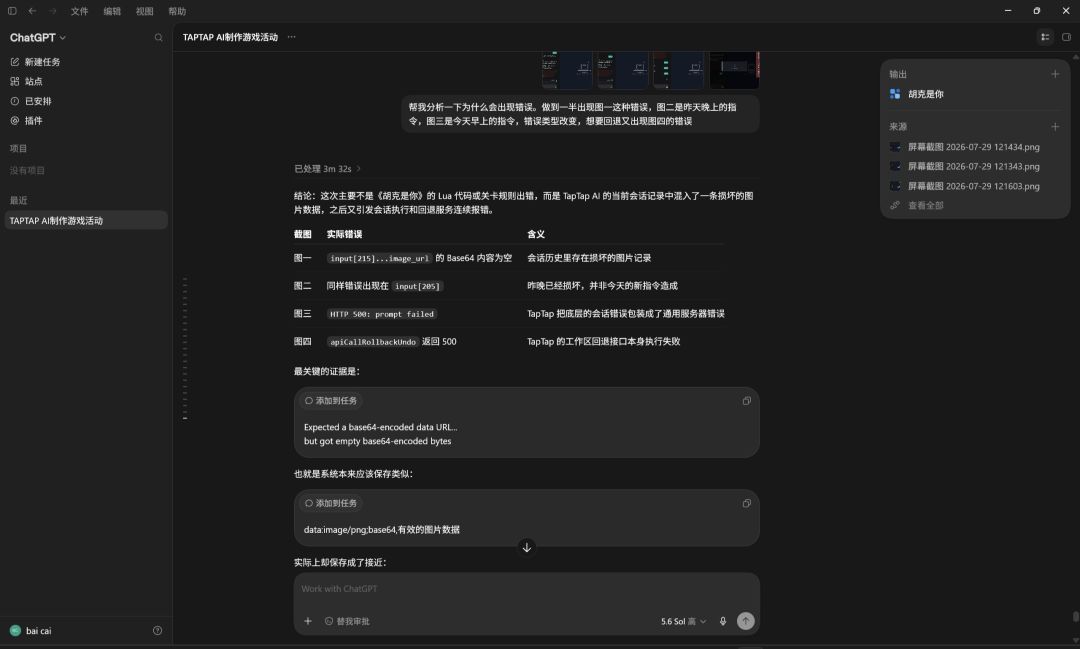Open the 5.6 Sol 高 model dropdown
Viewport: 1080px width, 649px height.
[683, 621]
